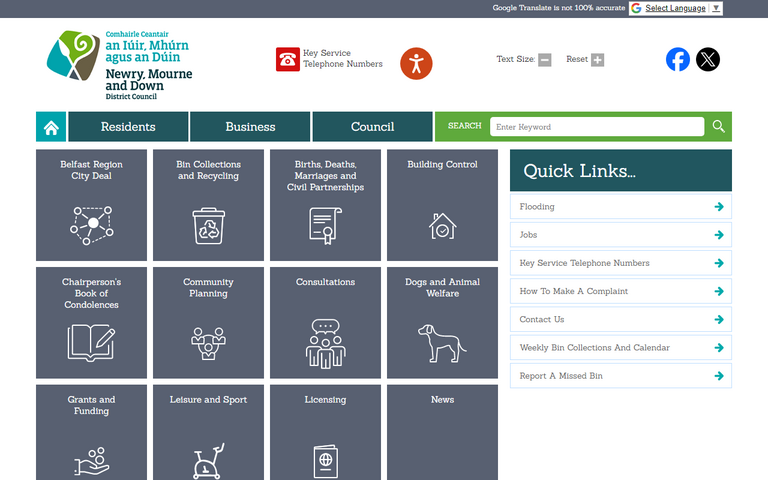Open Report A Missed Bin link
The width and height of the screenshot is (768, 480).
pos(620,376)
